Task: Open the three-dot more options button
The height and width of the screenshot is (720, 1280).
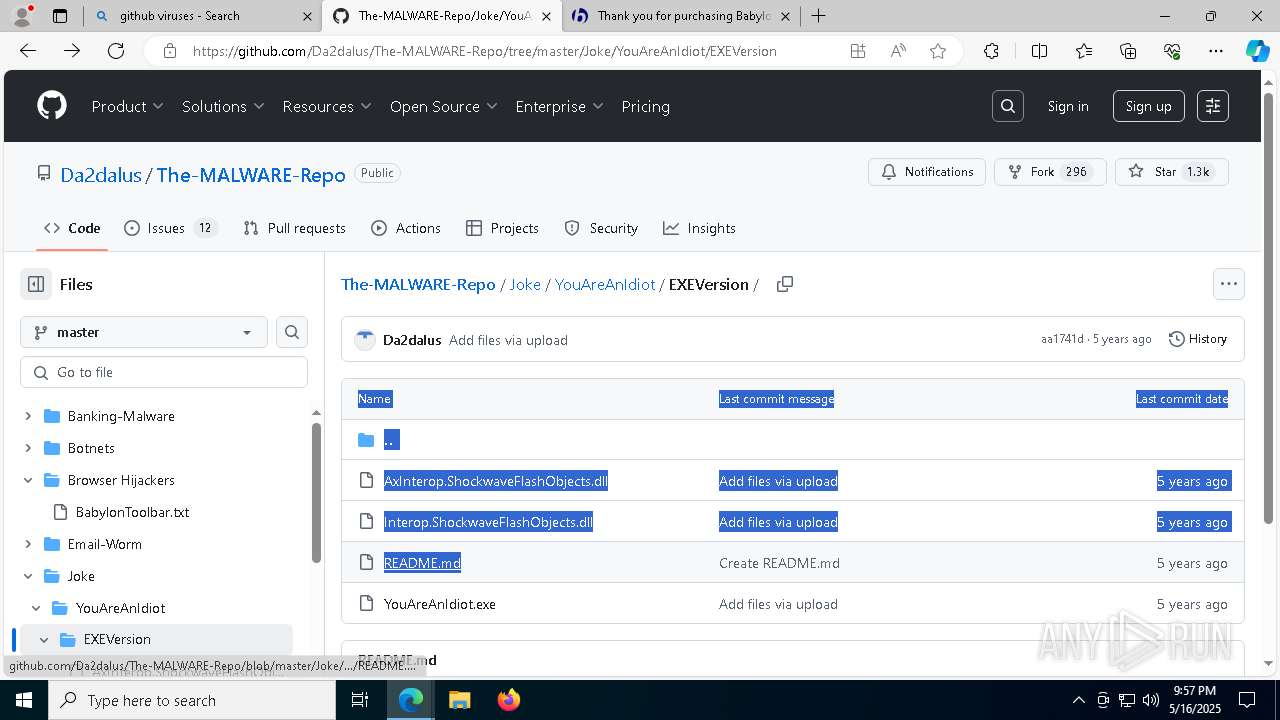Action: pyautogui.click(x=1229, y=284)
